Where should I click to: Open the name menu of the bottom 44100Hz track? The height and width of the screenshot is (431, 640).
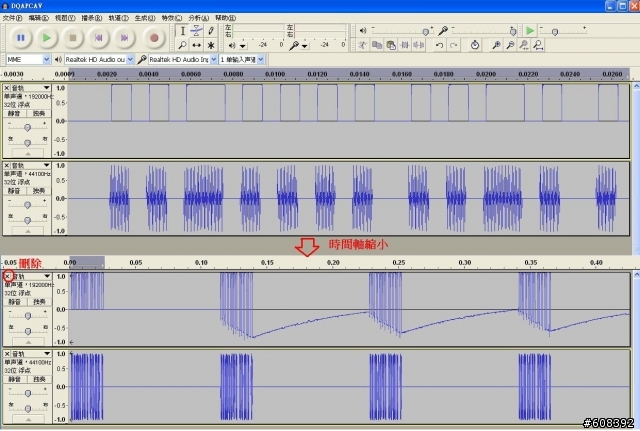pos(31,354)
